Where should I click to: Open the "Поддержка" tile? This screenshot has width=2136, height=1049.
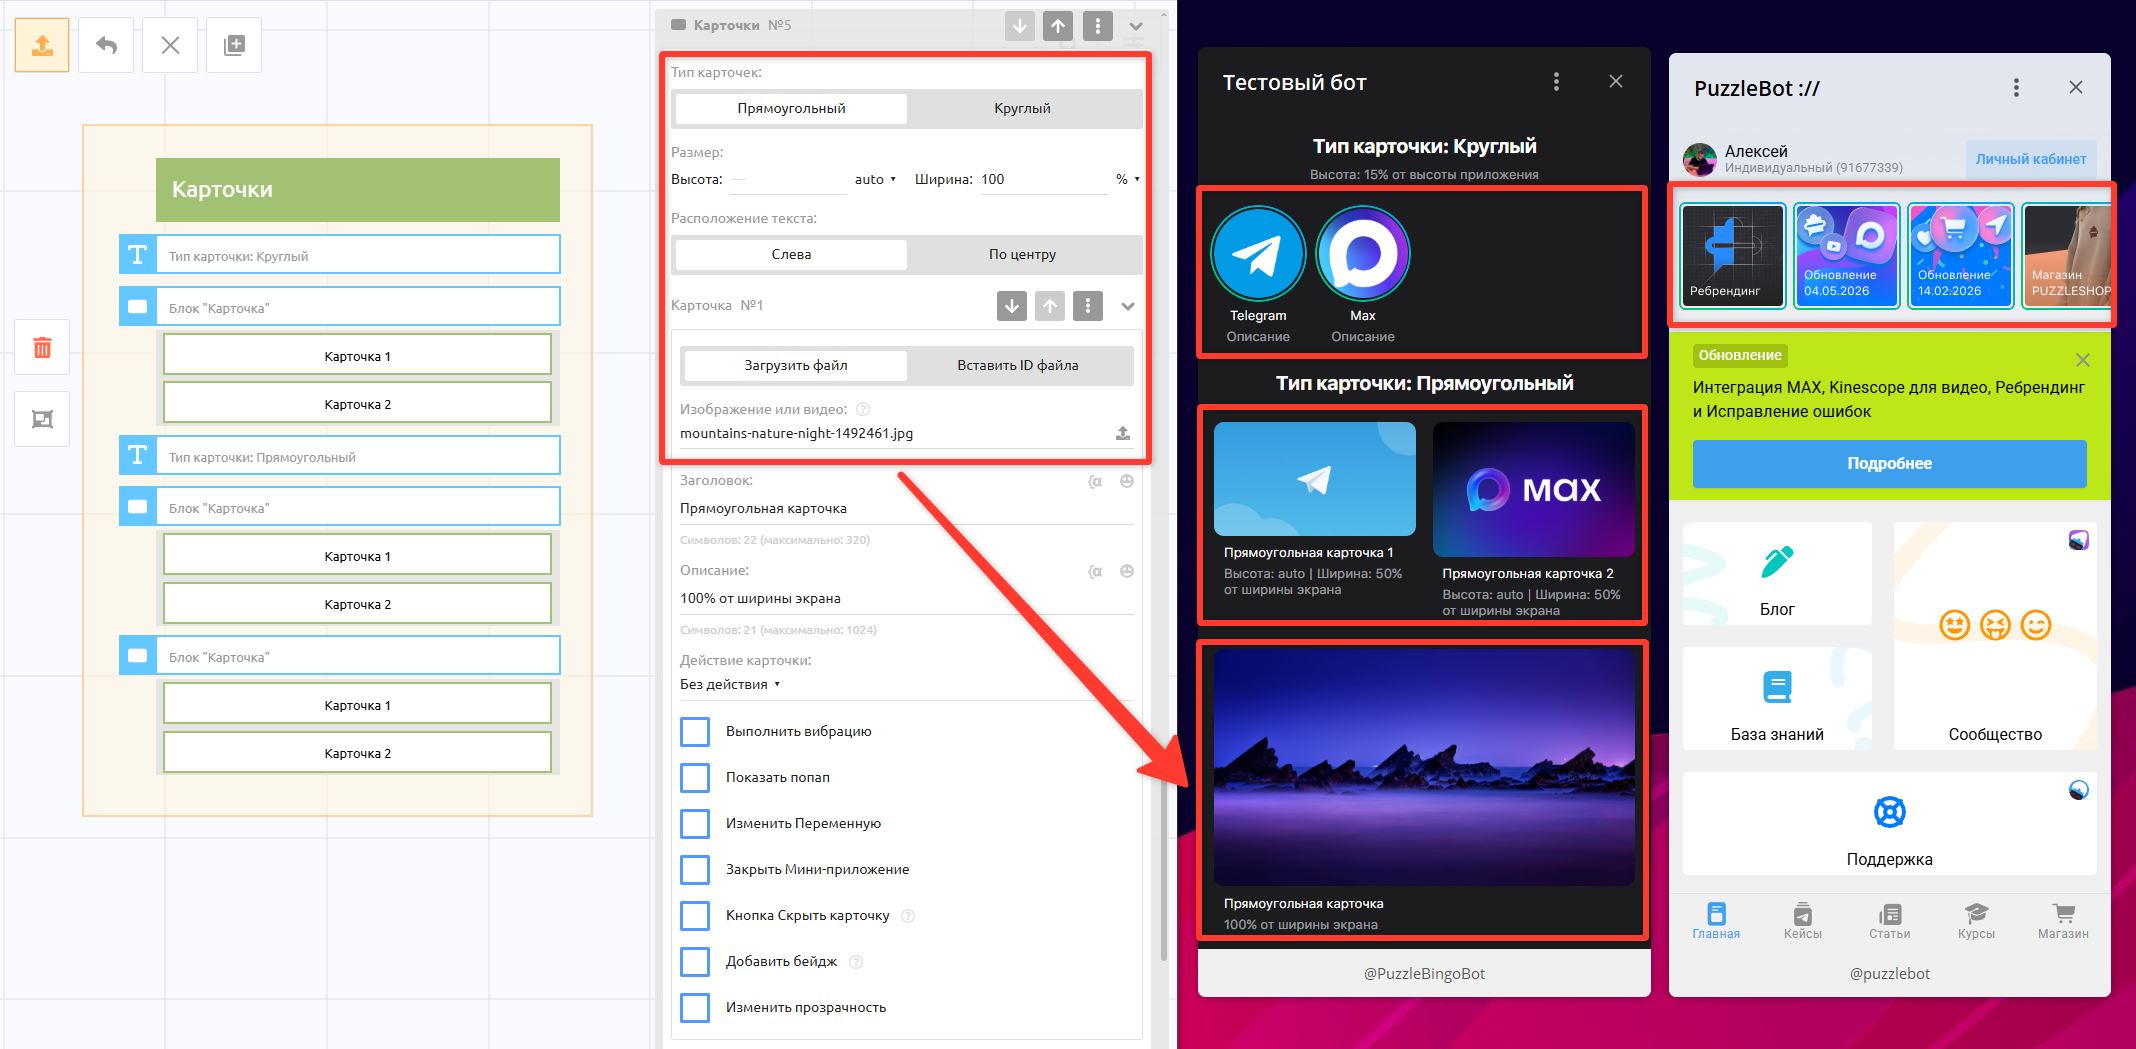point(1890,823)
